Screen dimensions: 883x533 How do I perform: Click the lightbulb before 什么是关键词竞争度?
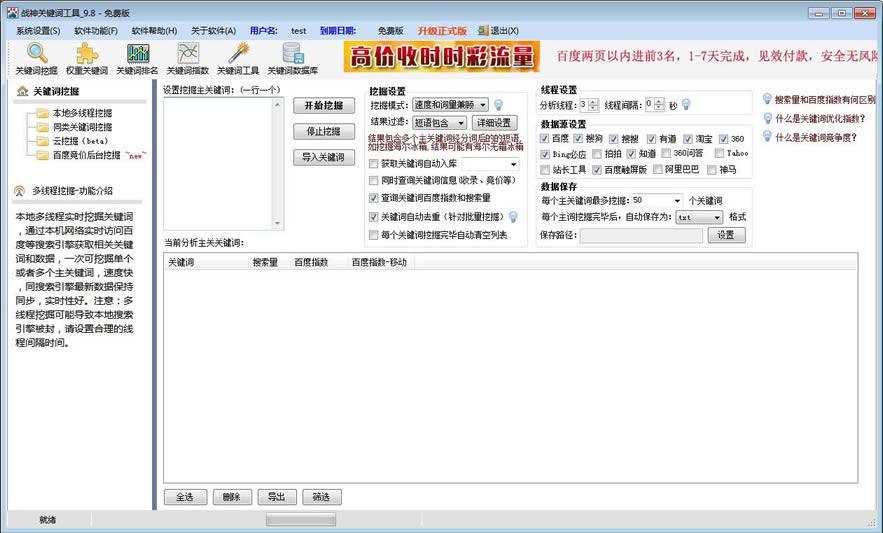767,136
